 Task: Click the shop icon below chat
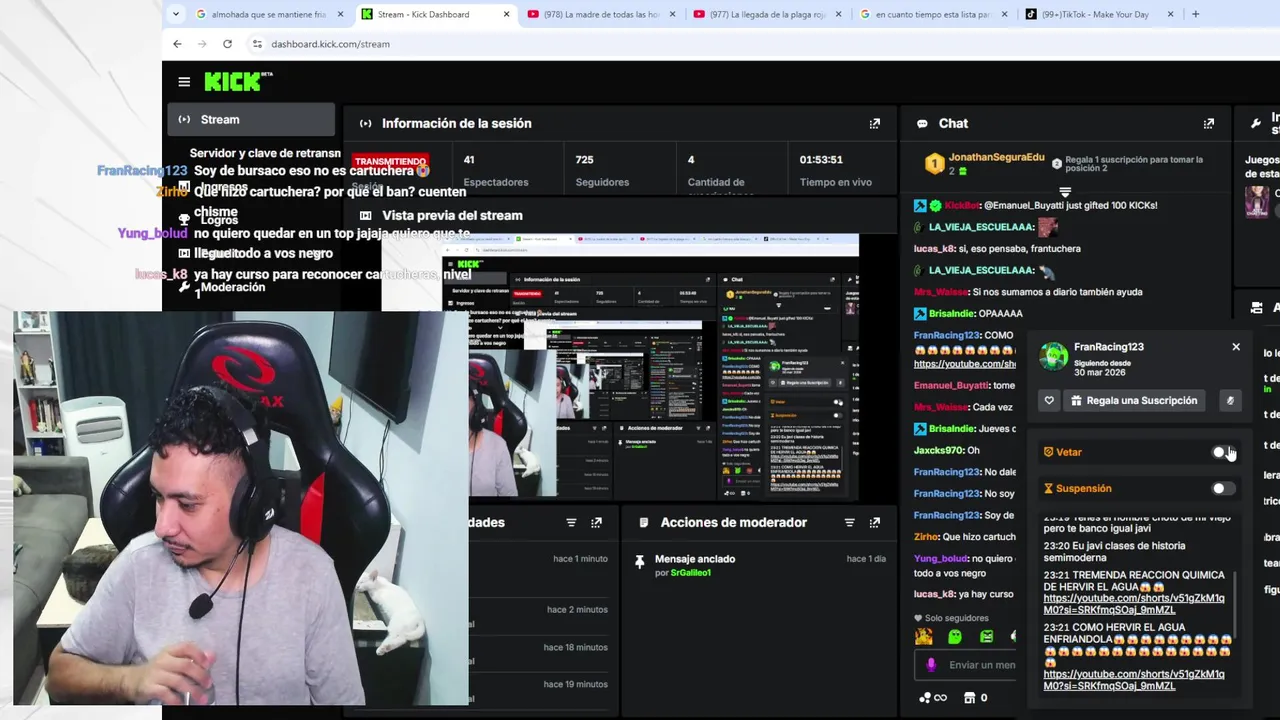(969, 698)
